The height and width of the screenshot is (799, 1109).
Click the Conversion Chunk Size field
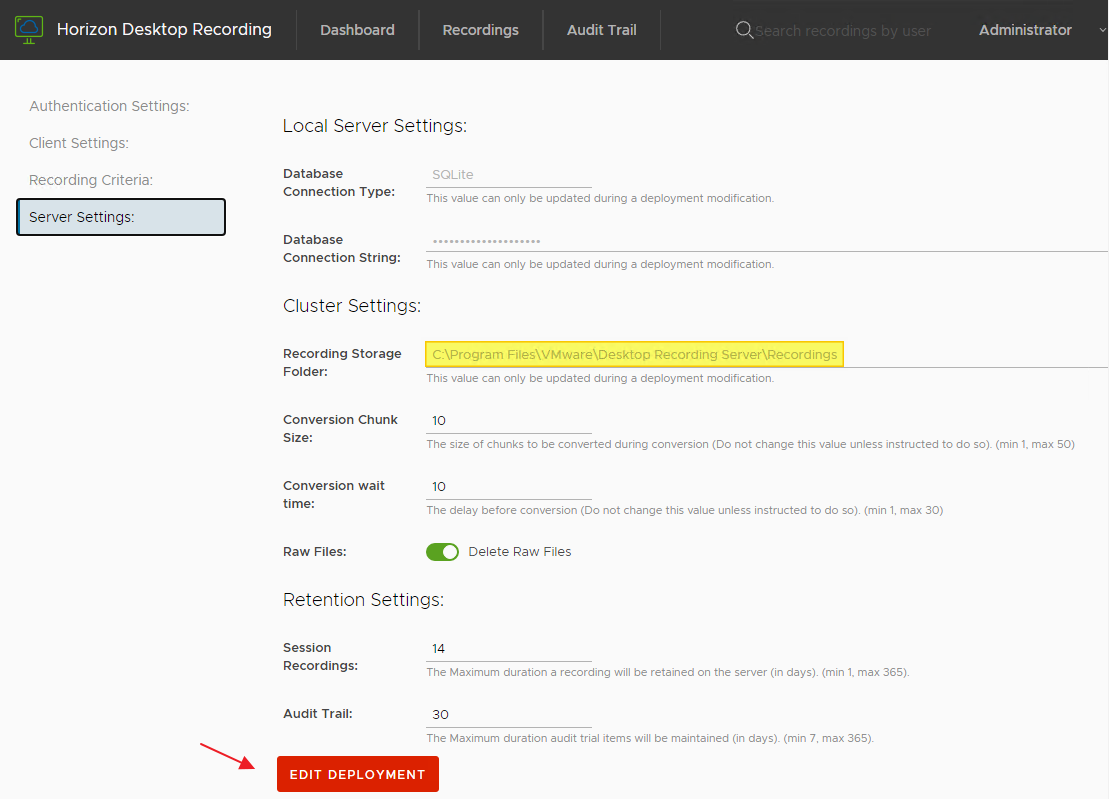[508, 421]
